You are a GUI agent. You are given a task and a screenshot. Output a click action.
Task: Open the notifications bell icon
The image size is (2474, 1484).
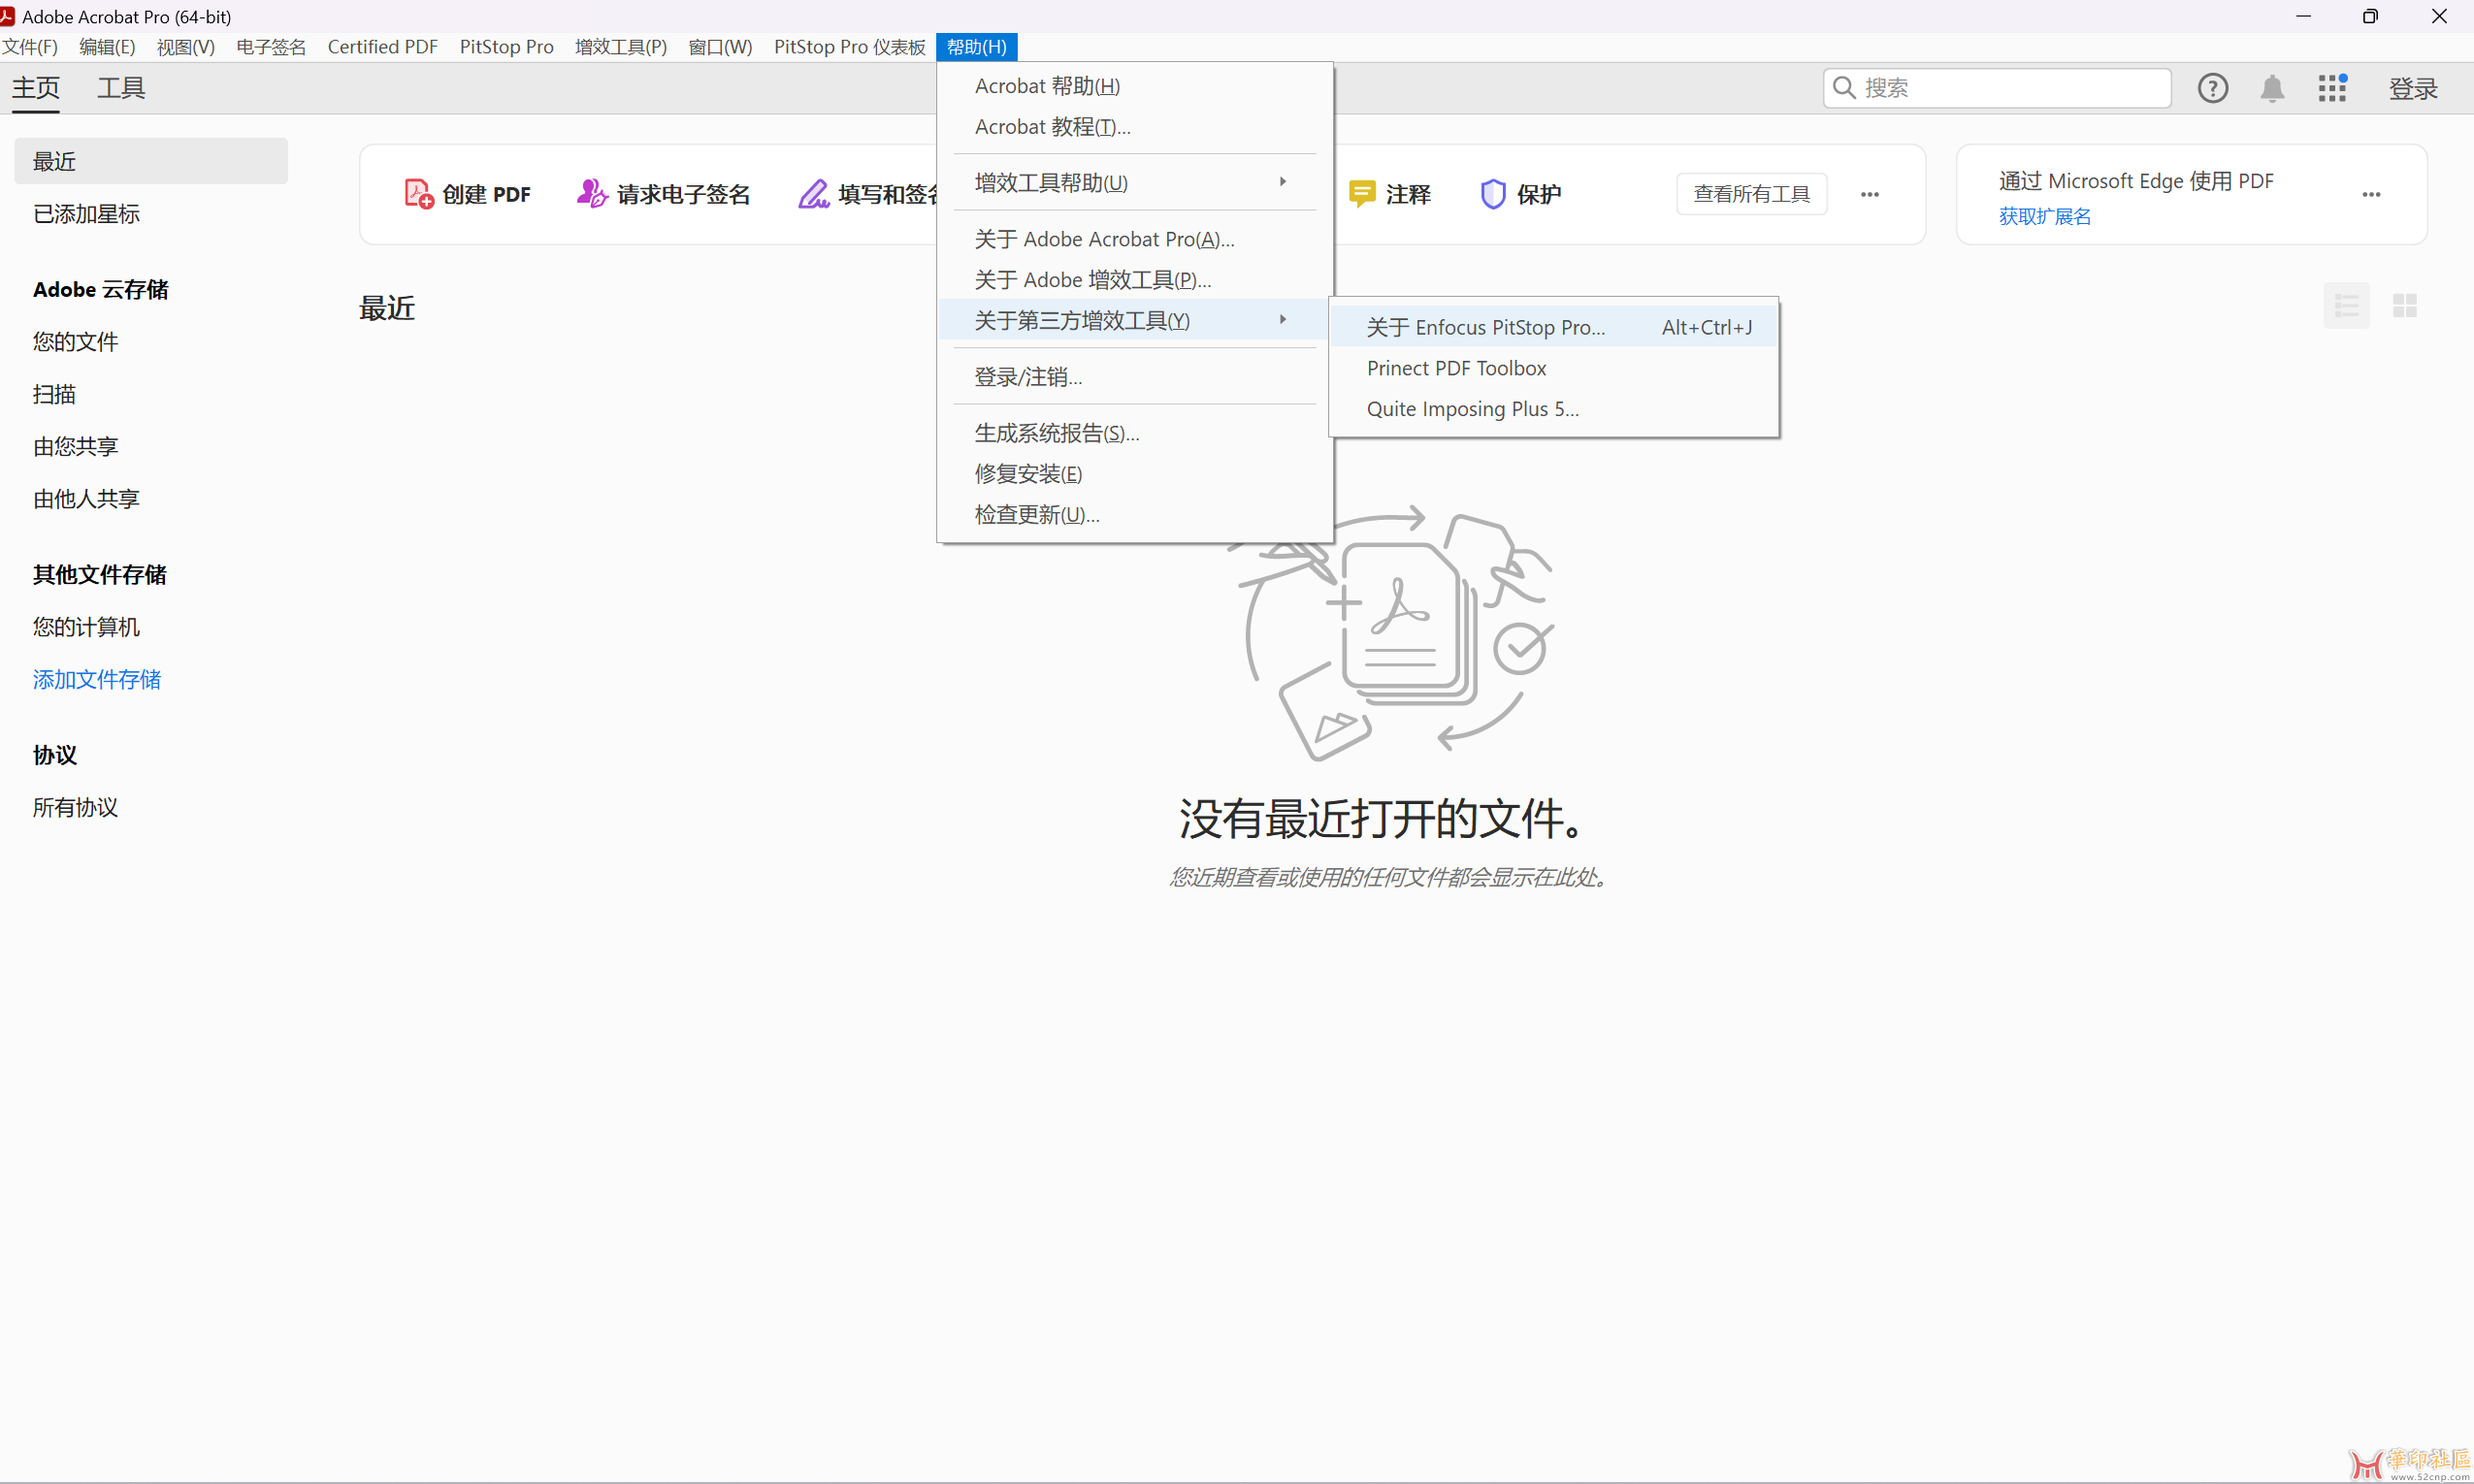pos(2272,88)
